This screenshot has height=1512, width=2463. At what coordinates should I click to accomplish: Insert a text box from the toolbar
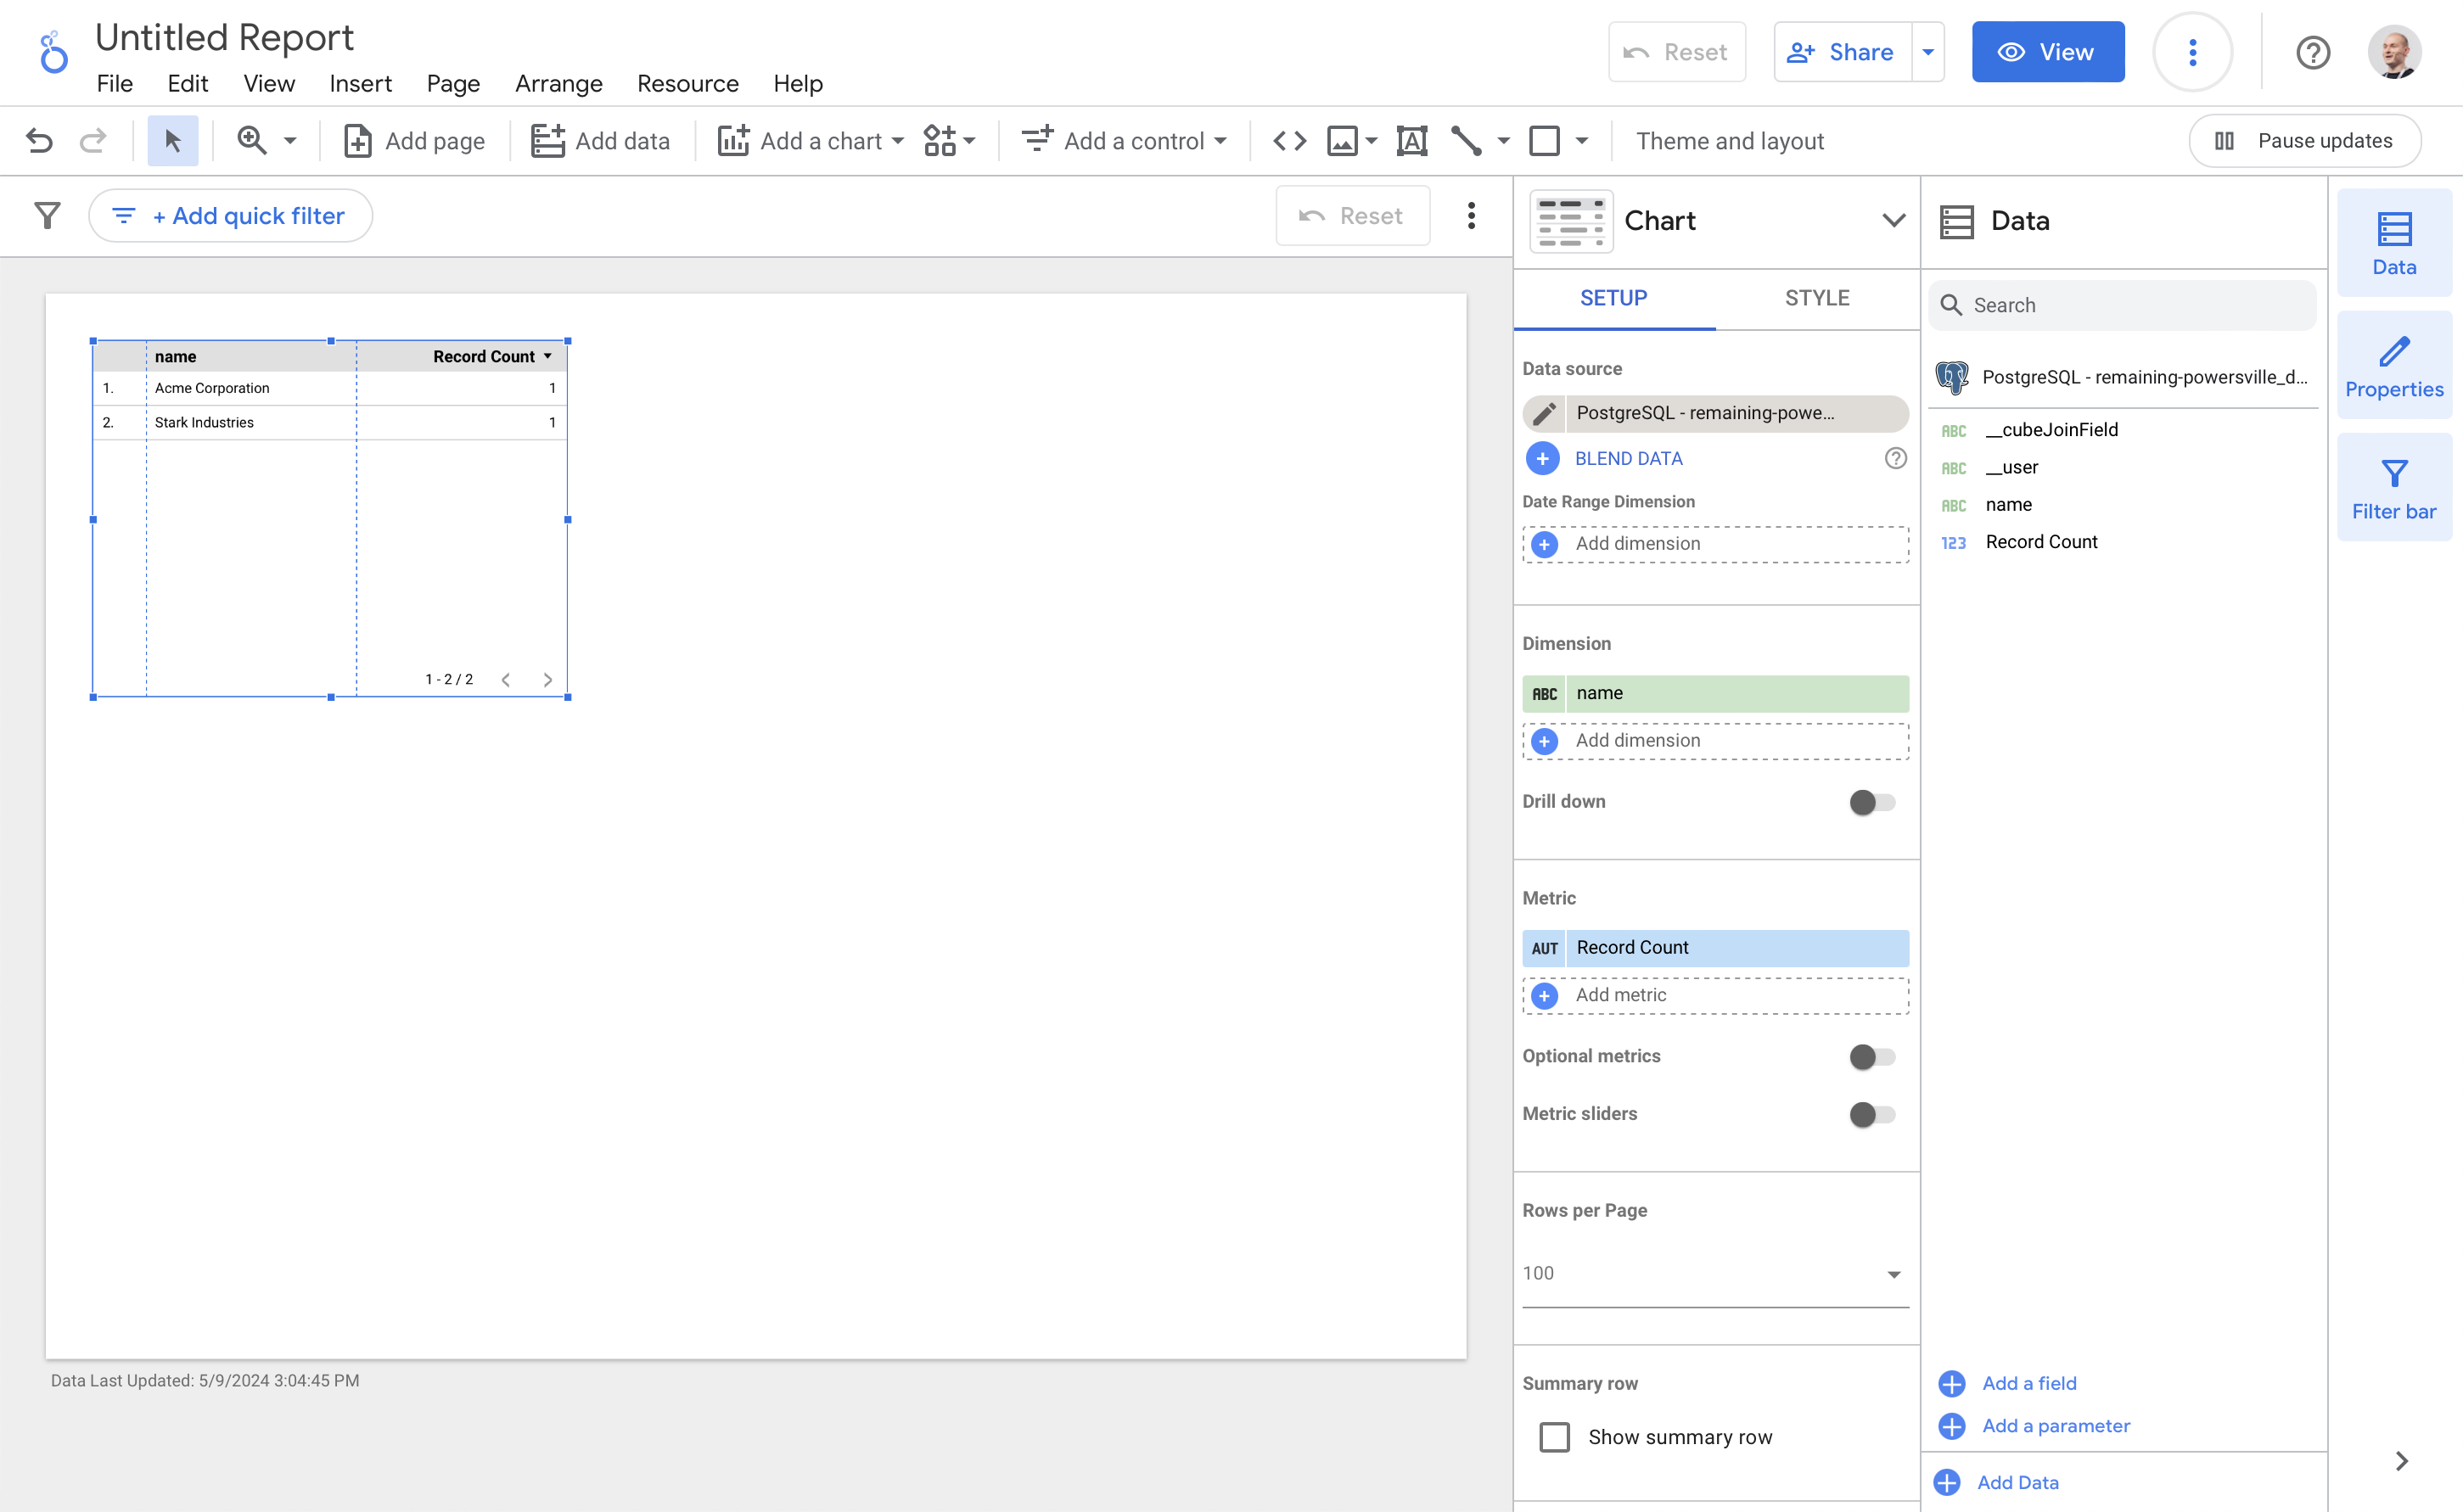(1411, 141)
